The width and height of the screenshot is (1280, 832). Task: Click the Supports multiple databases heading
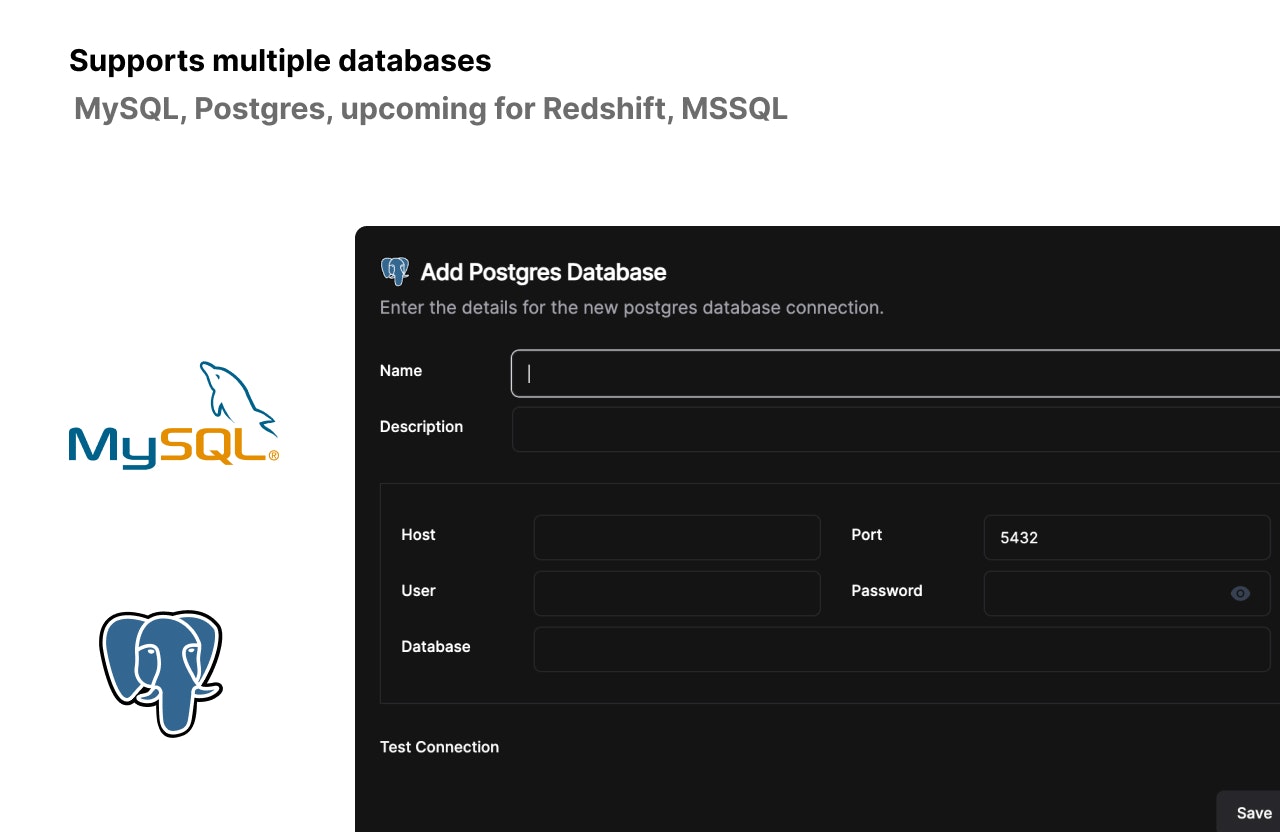pos(280,60)
